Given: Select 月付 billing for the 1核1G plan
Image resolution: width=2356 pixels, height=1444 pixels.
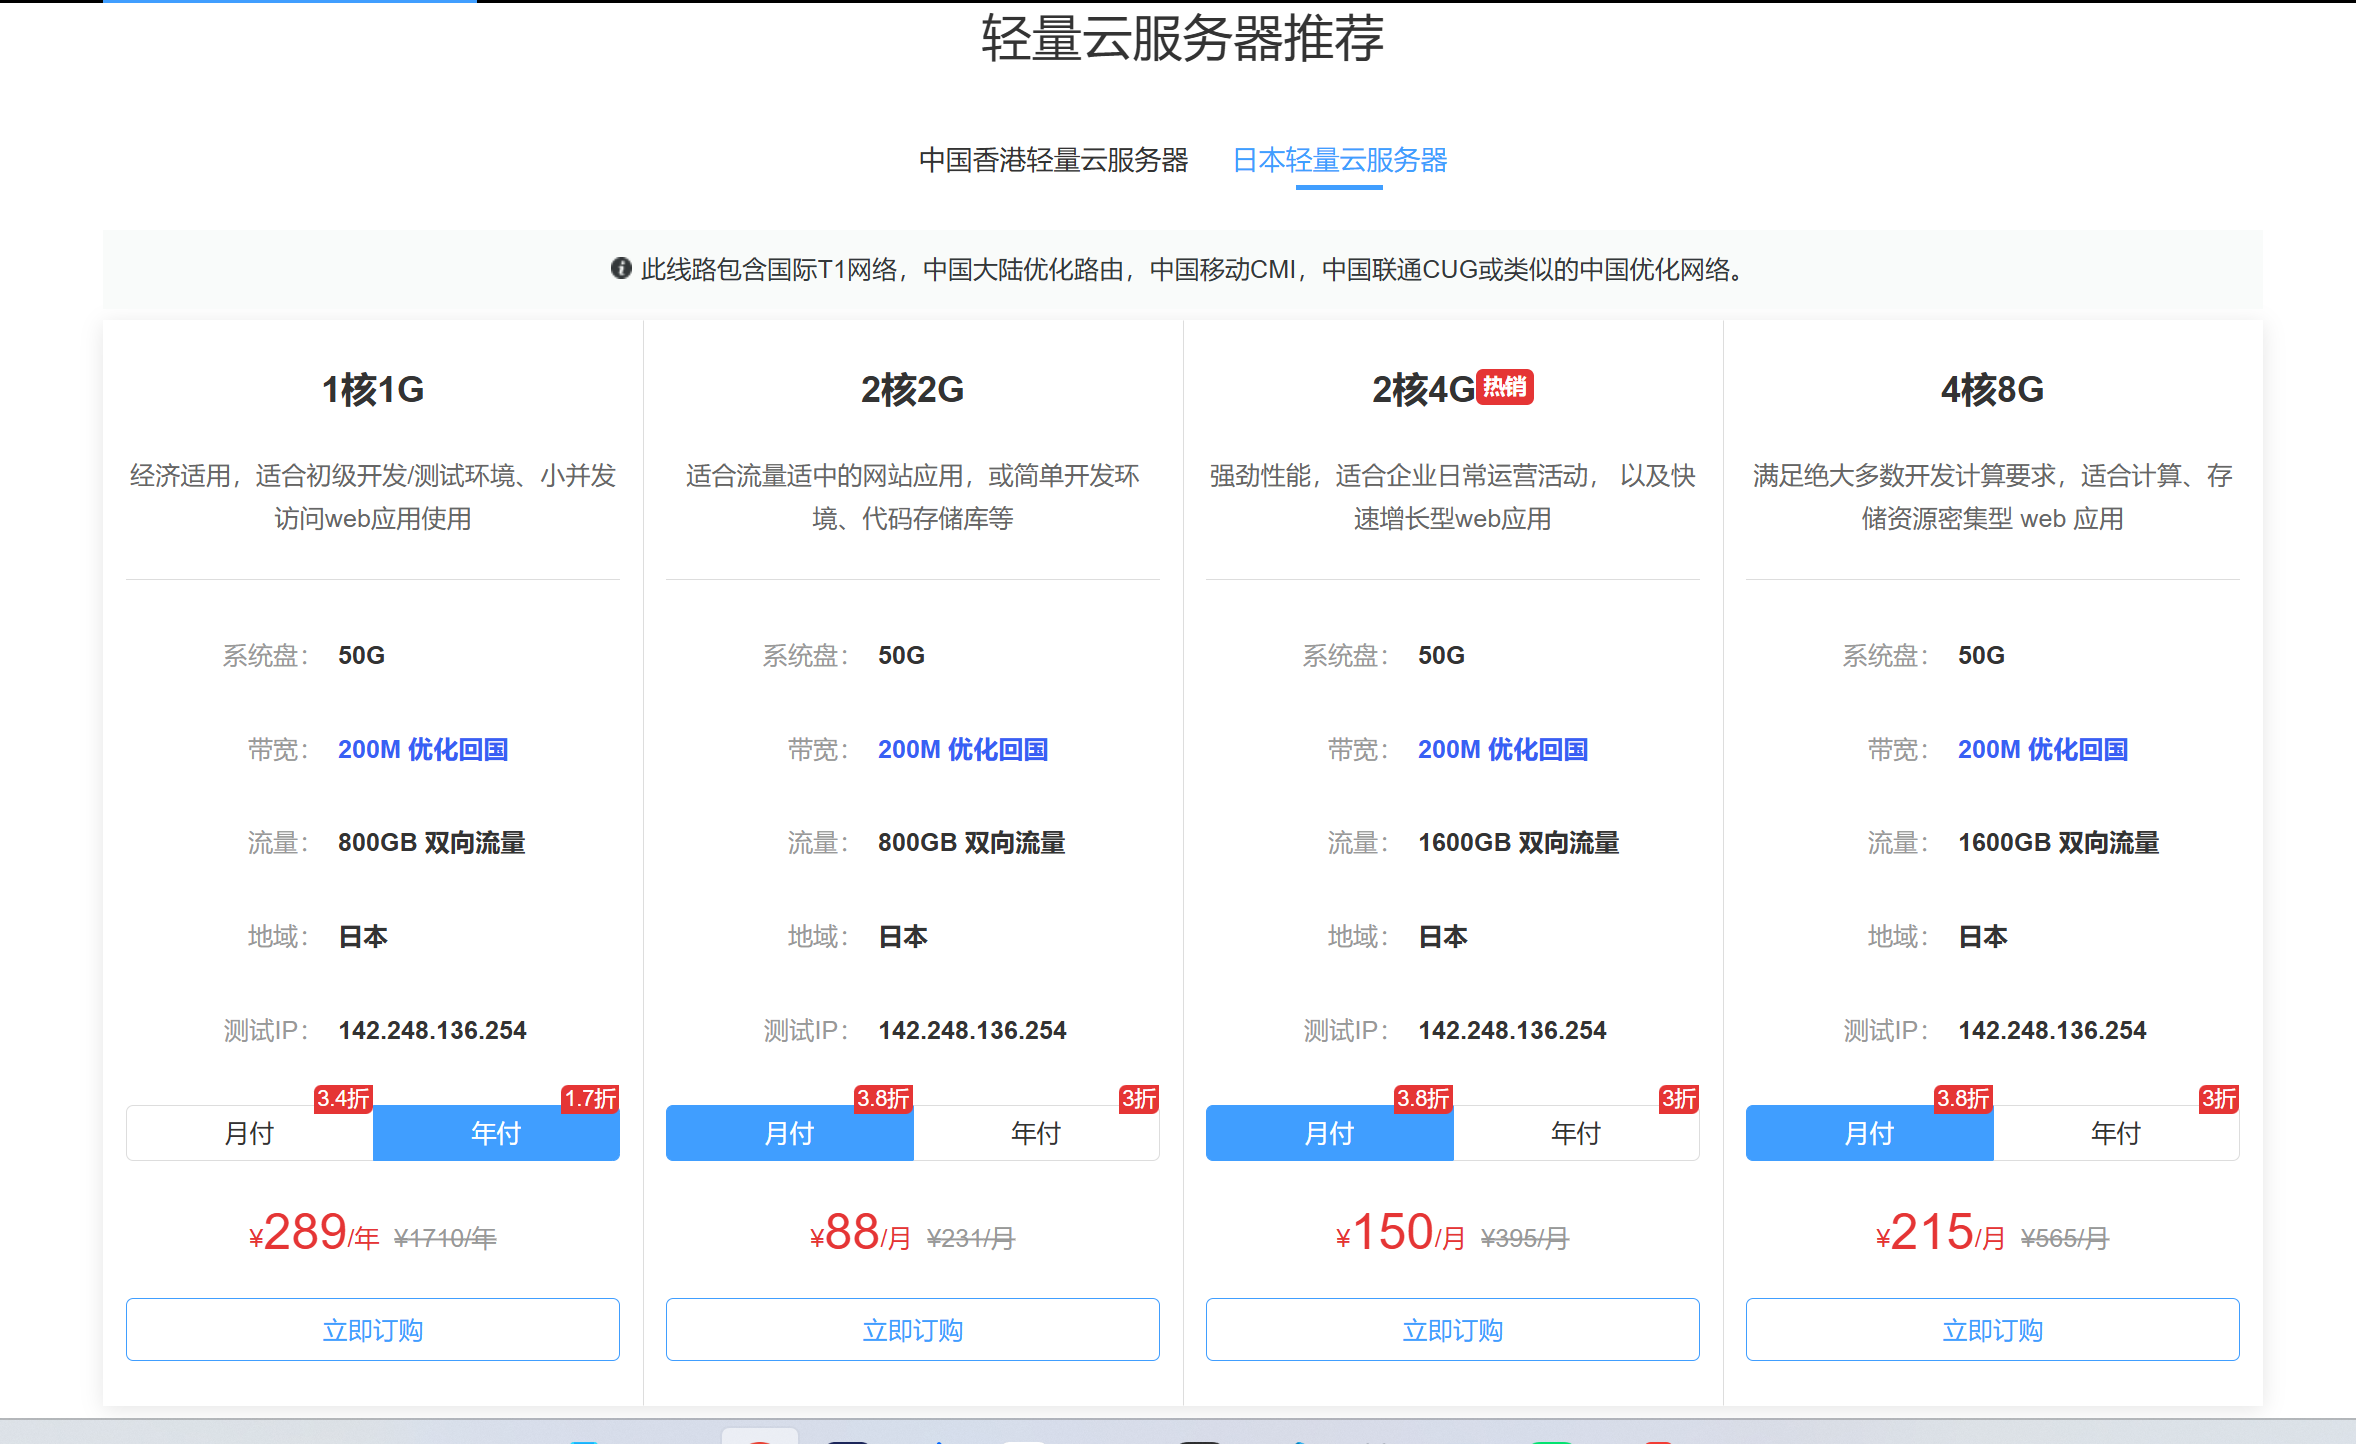Looking at the screenshot, I should (x=249, y=1133).
